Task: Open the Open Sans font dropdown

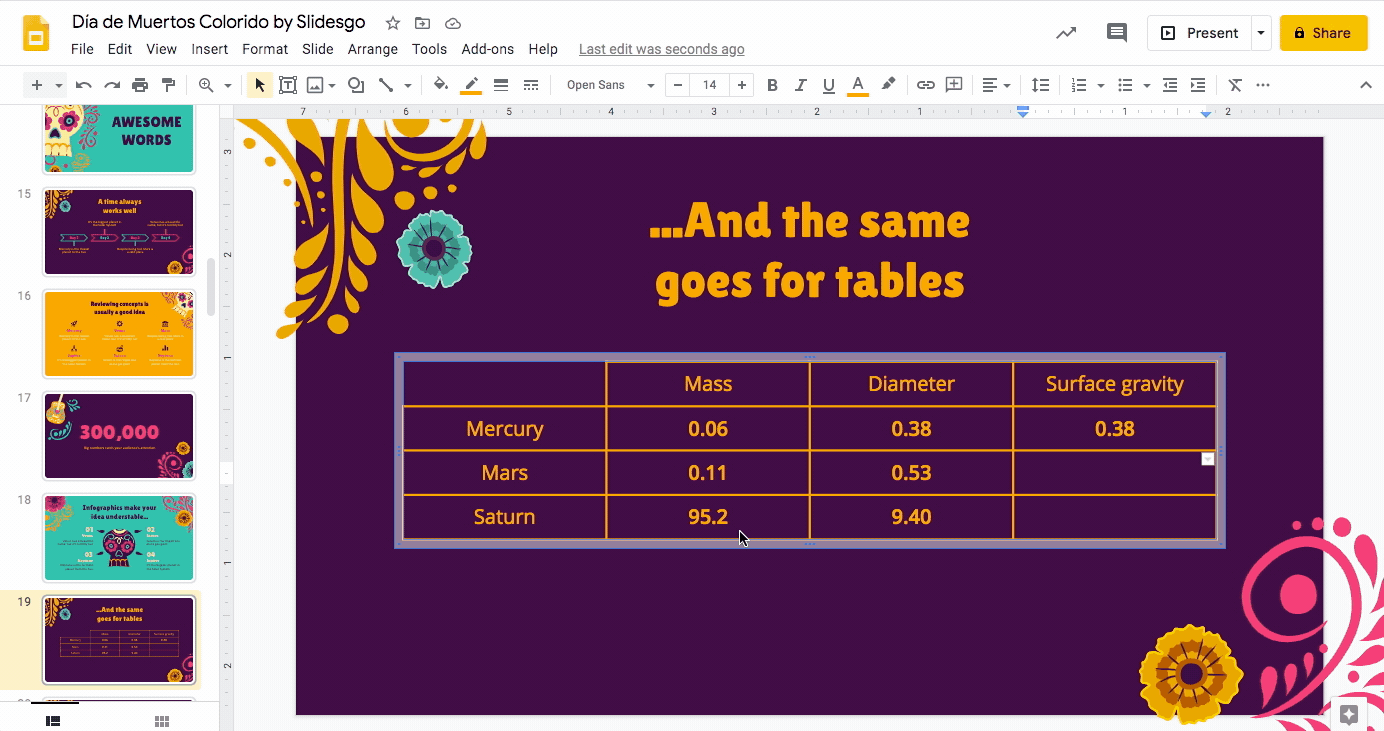Action: [x=610, y=85]
